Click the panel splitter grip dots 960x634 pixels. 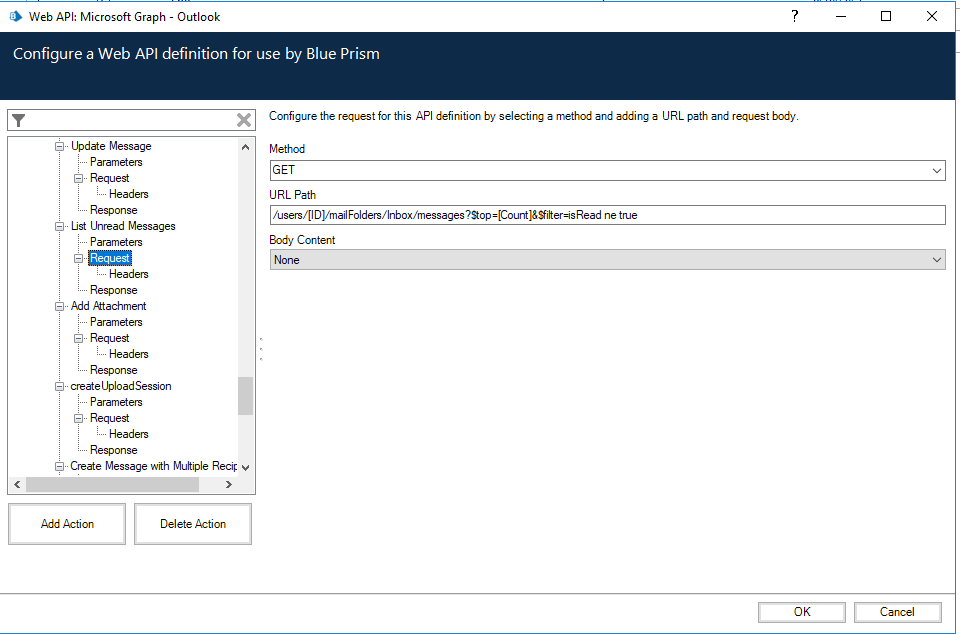pos(261,349)
